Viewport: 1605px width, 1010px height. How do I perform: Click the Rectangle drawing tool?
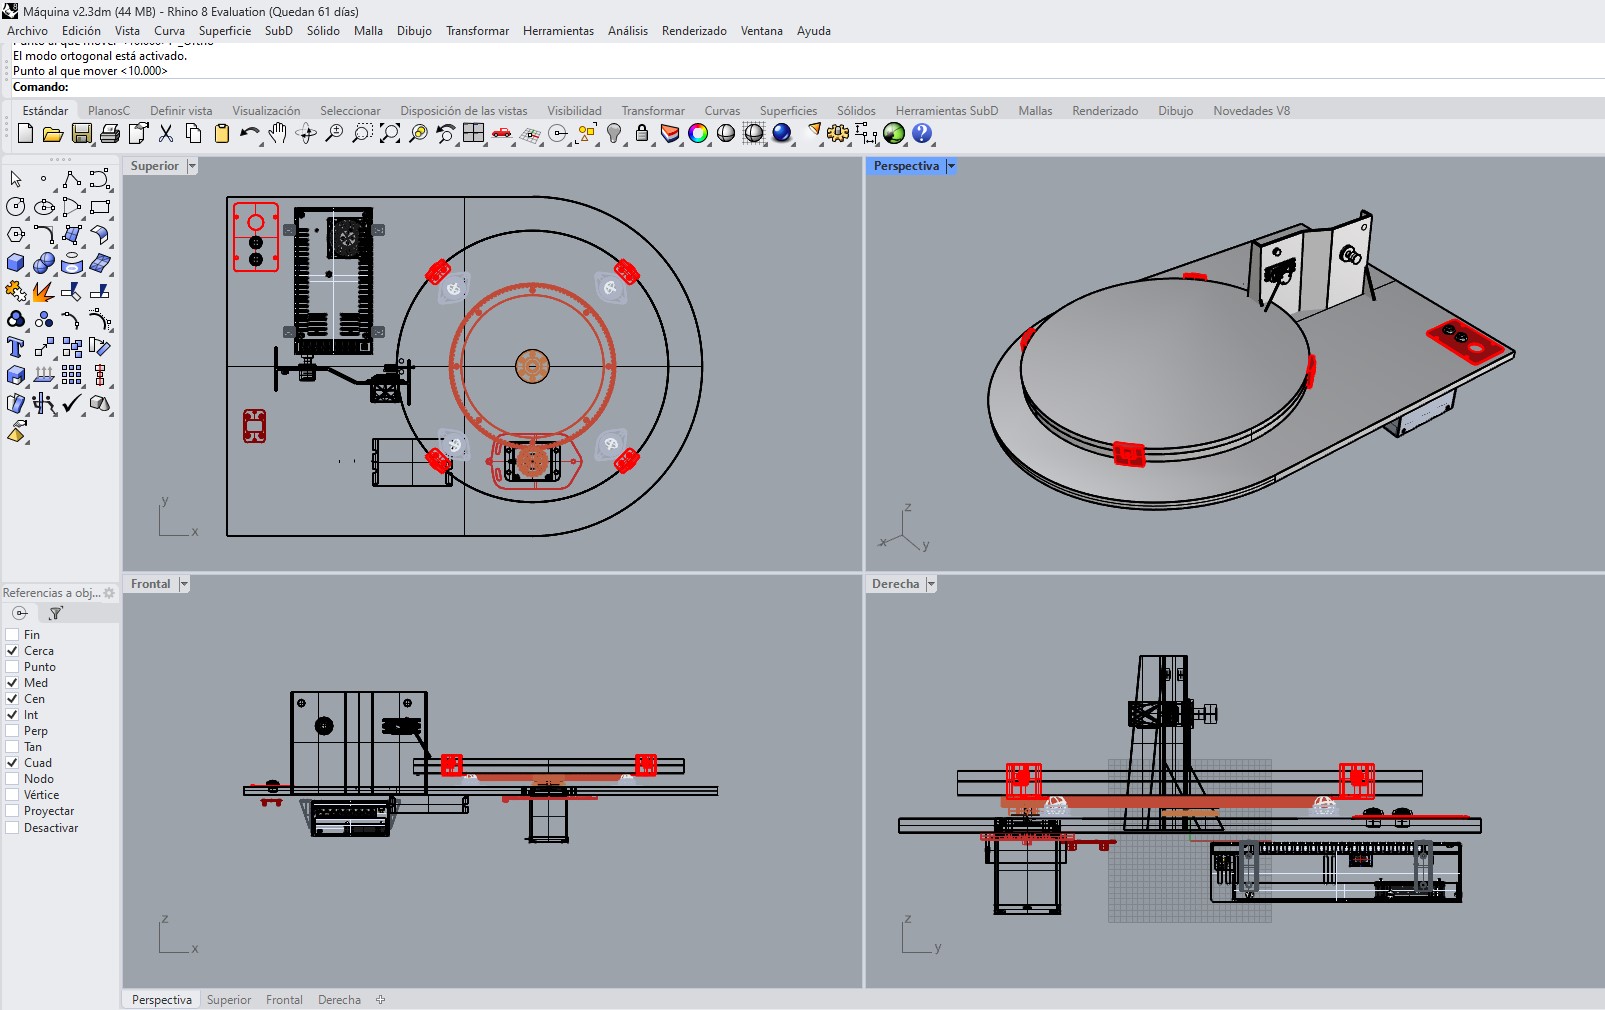(100, 207)
